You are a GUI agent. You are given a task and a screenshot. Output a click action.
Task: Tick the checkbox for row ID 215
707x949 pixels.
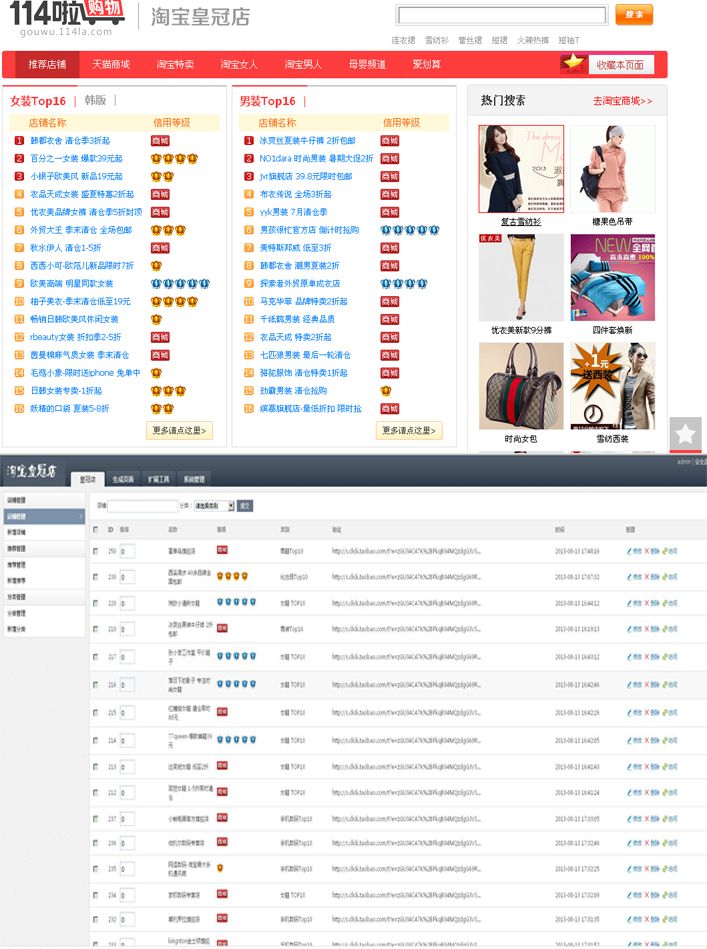click(x=96, y=712)
